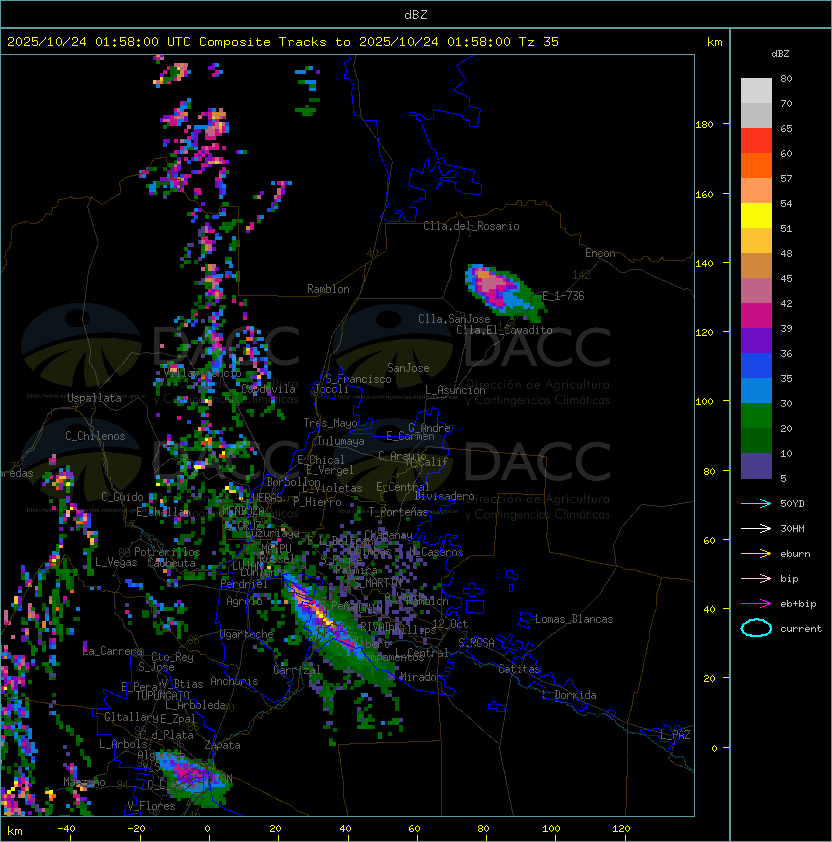Click the 'Potrerillos' map label
The width and height of the screenshot is (832, 842).
point(167,552)
